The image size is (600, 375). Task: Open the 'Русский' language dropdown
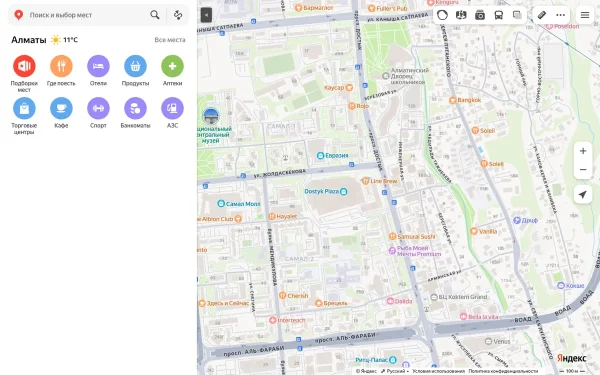coord(395,371)
